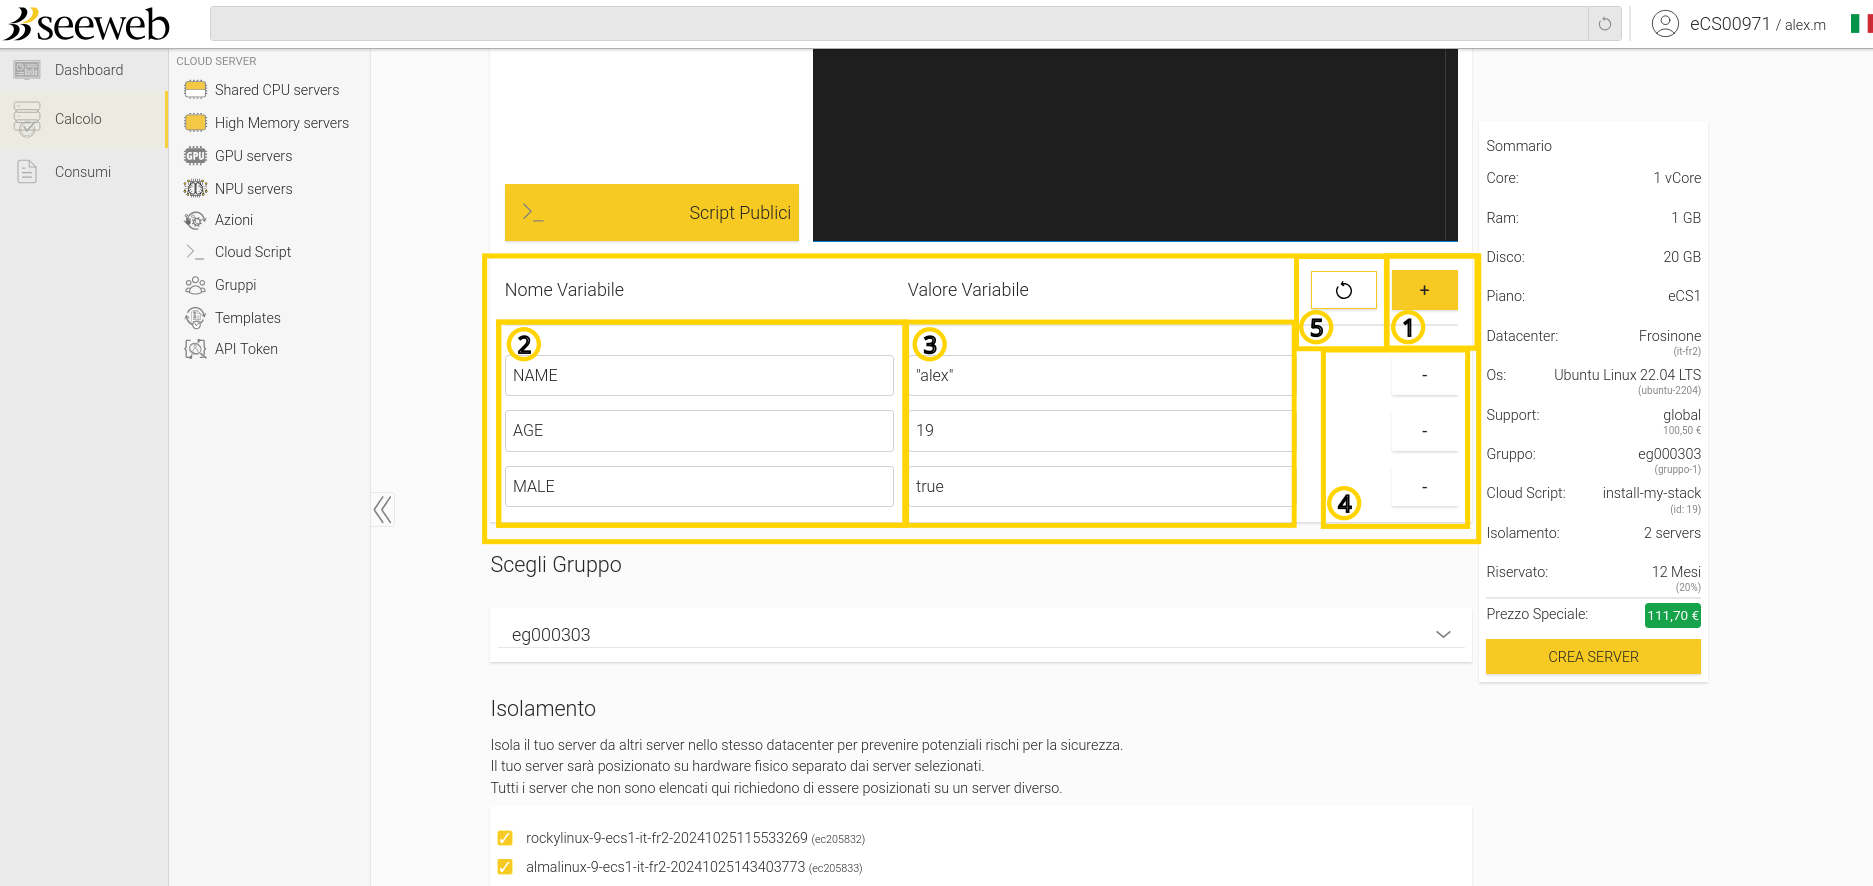Go to High Memory servers
1873x886 pixels.
click(282, 123)
